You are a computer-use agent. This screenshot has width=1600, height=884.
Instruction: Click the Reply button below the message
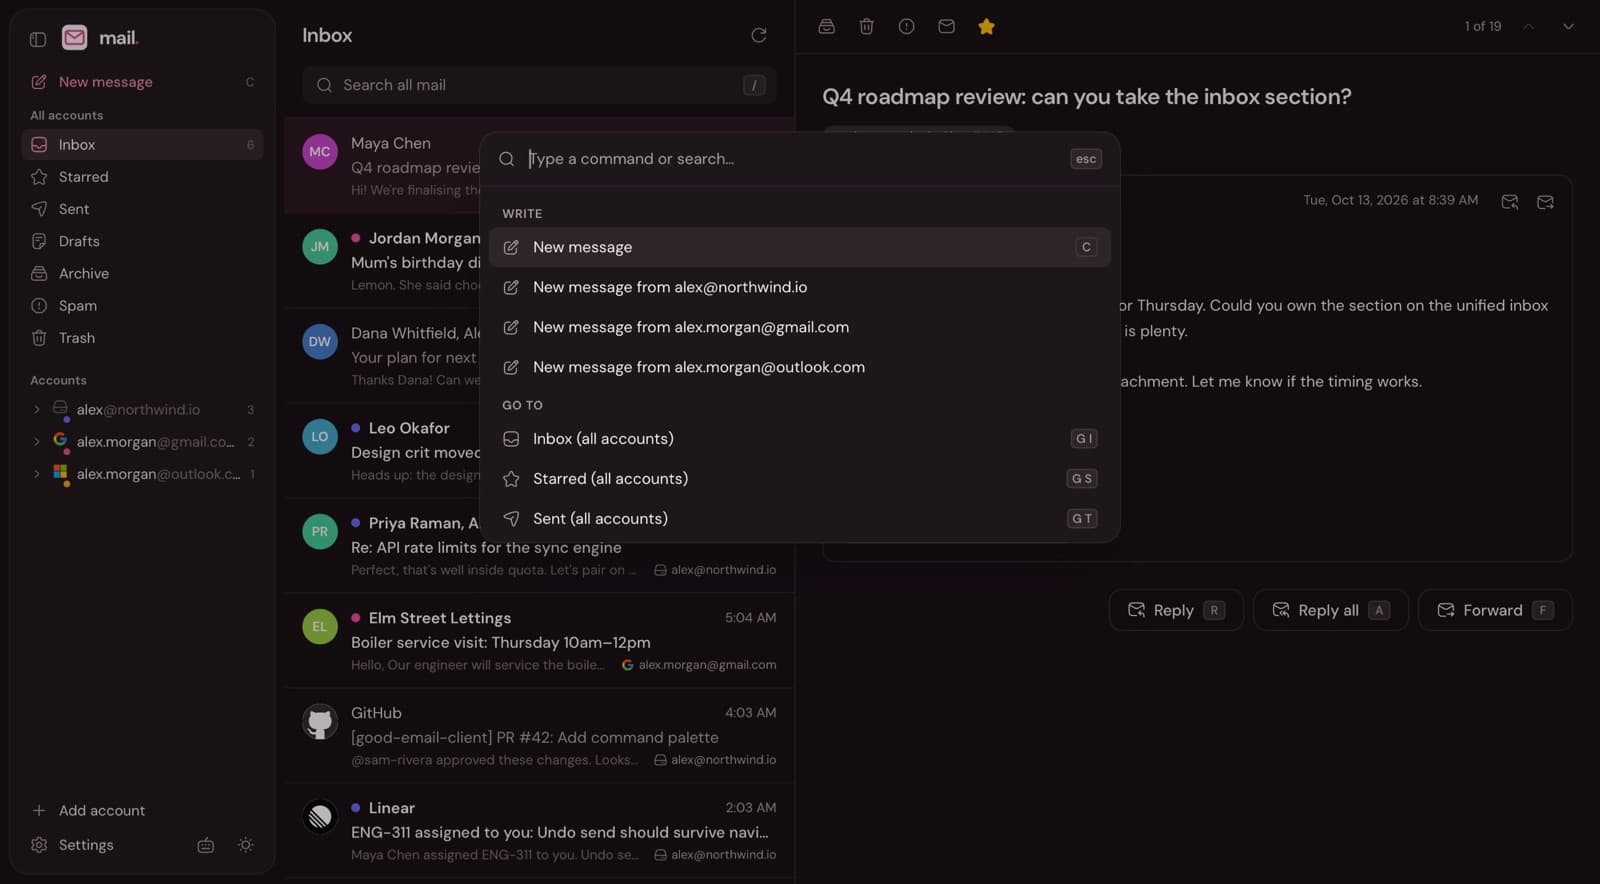(1176, 610)
